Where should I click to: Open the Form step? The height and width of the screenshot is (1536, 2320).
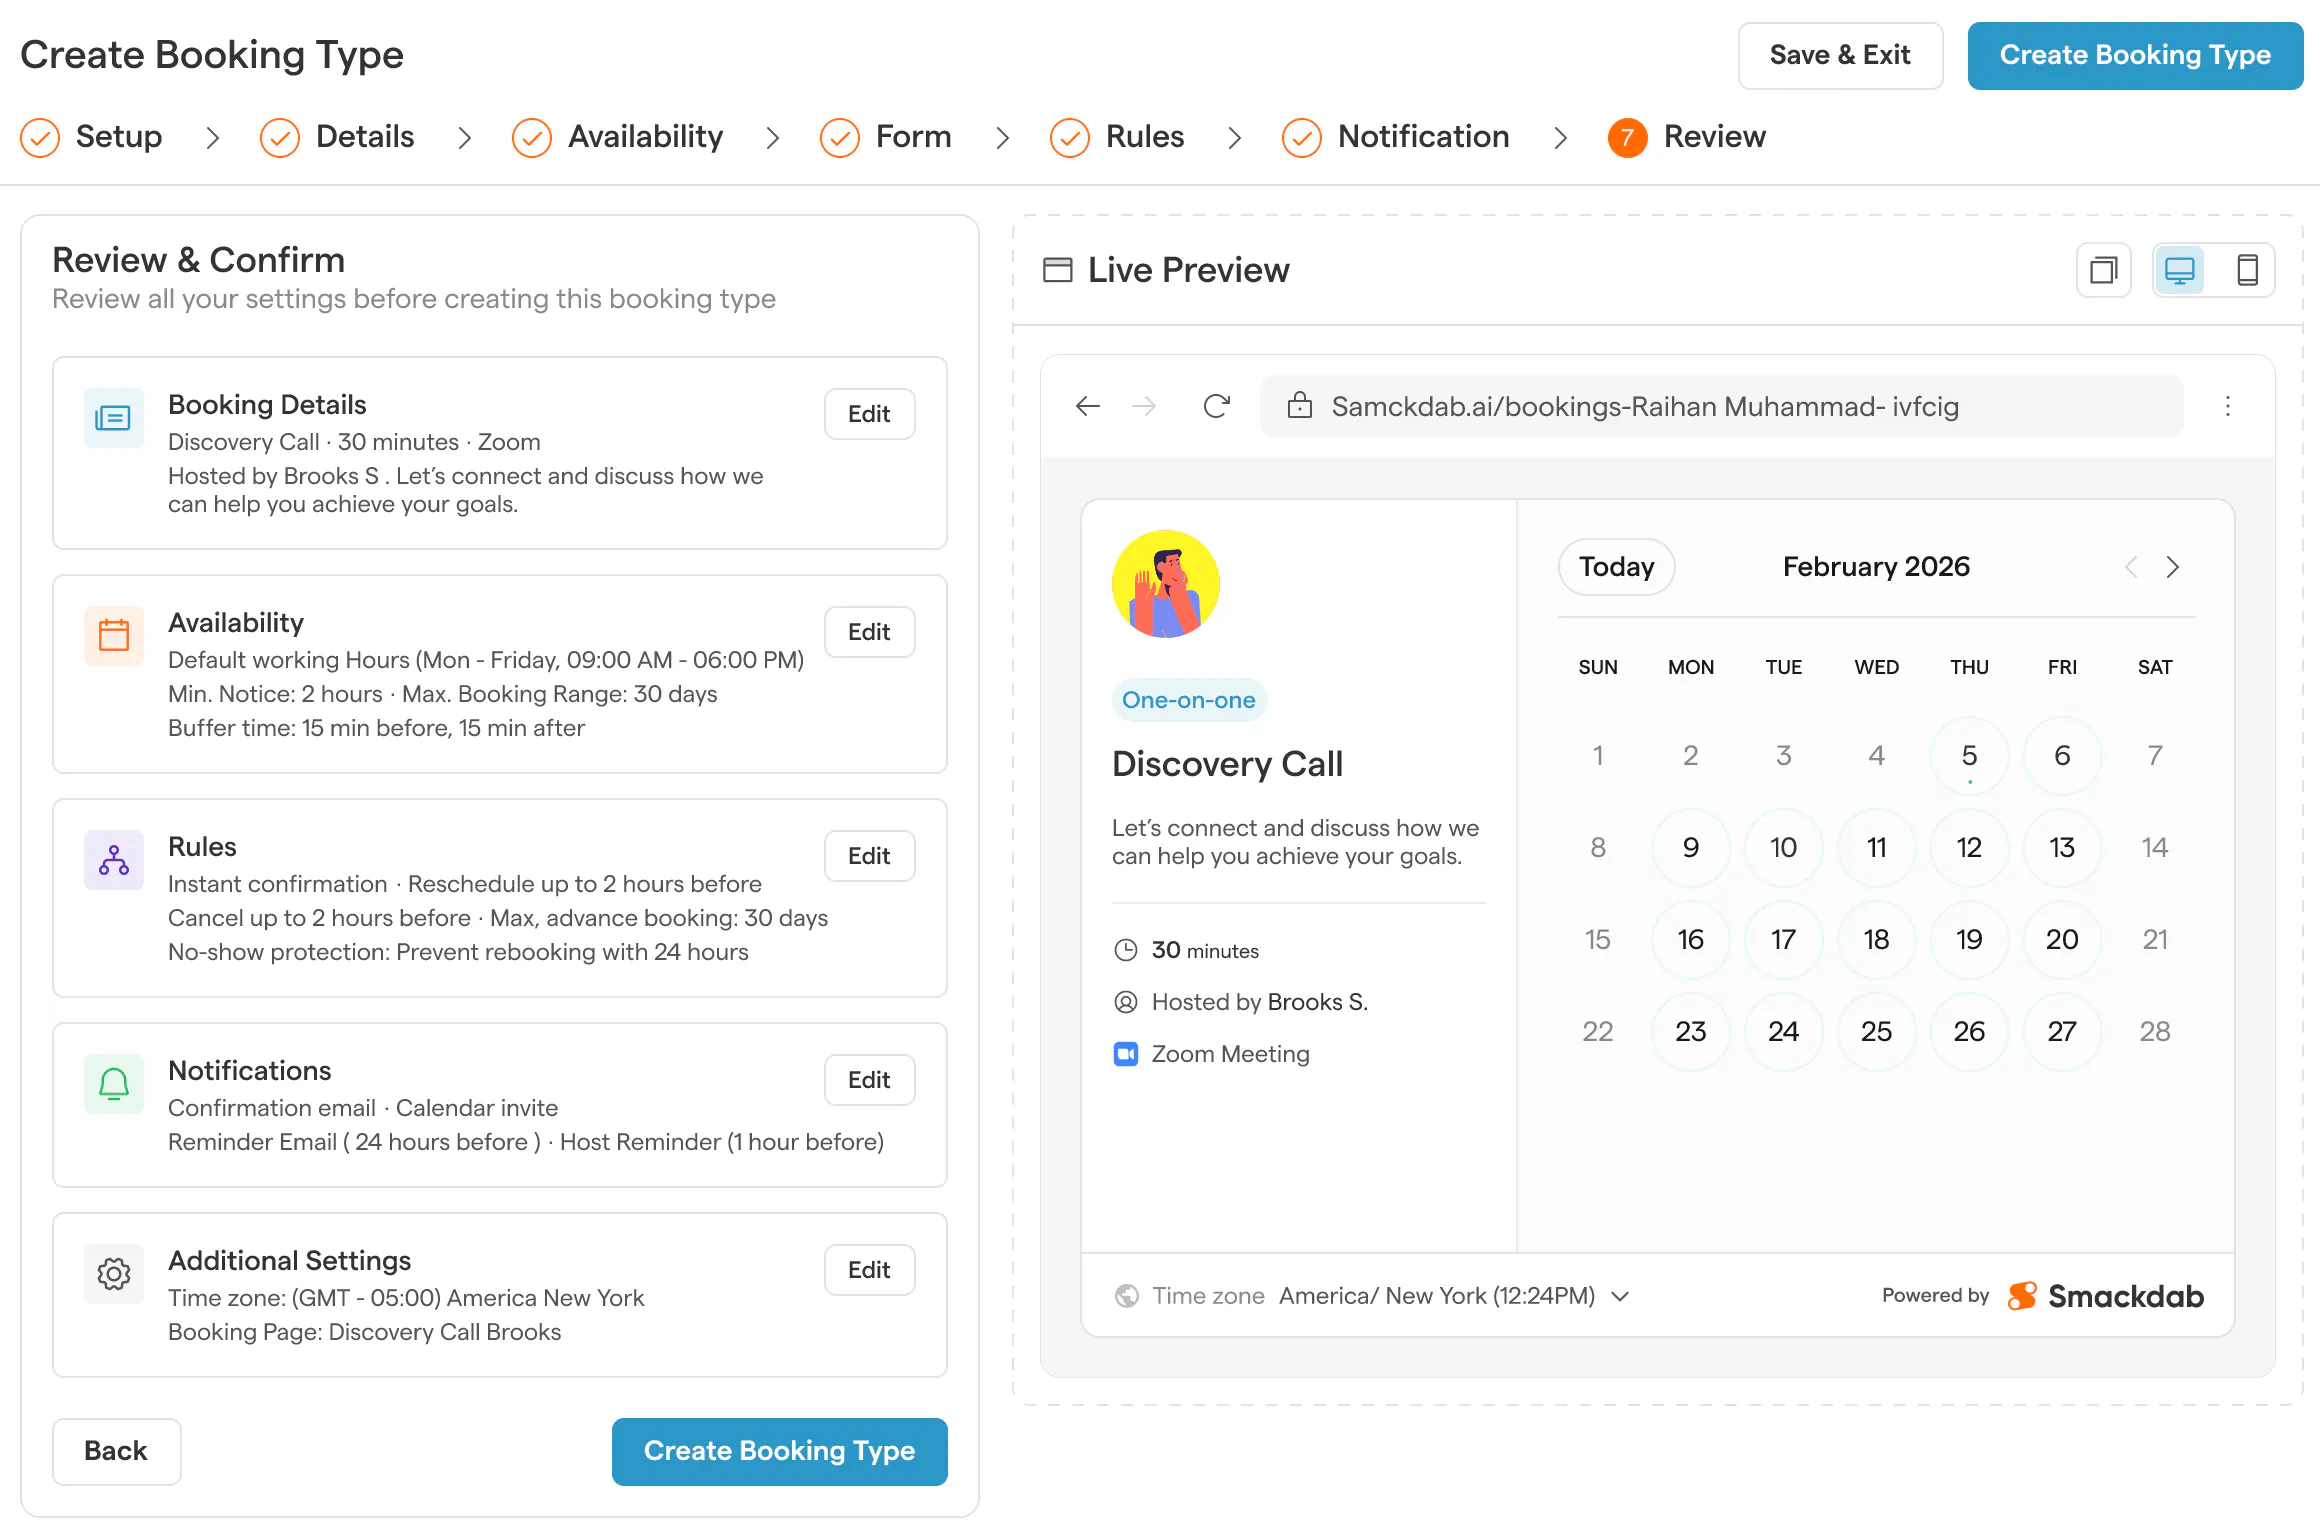point(885,137)
